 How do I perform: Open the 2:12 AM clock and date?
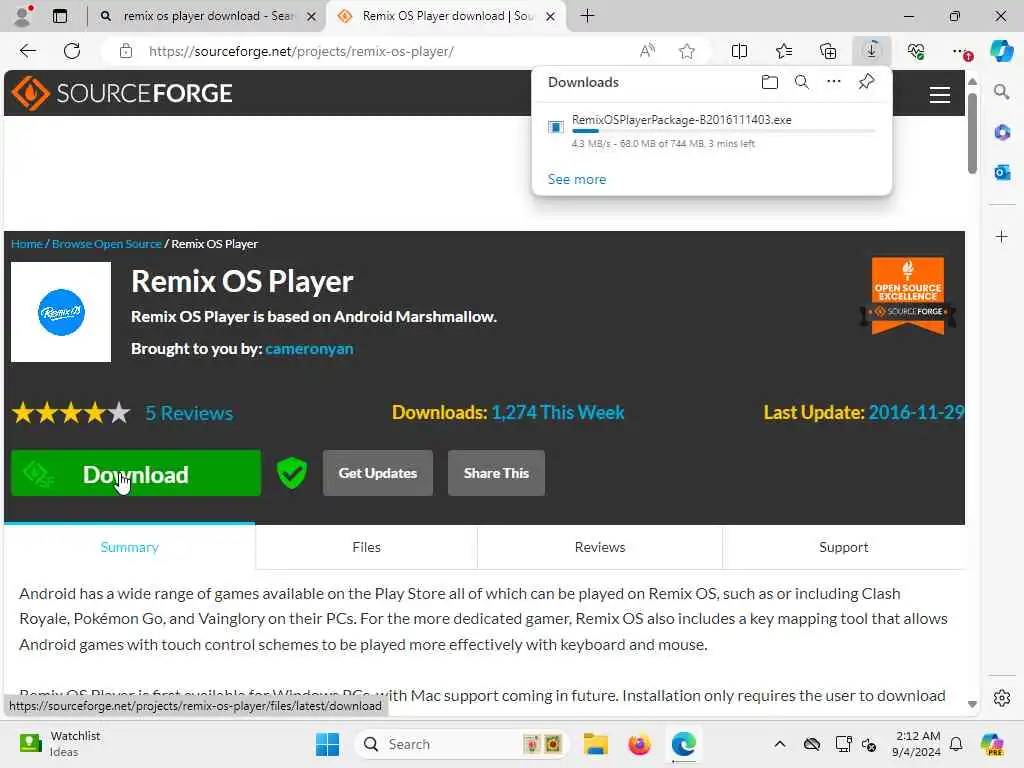click(917, 744)
